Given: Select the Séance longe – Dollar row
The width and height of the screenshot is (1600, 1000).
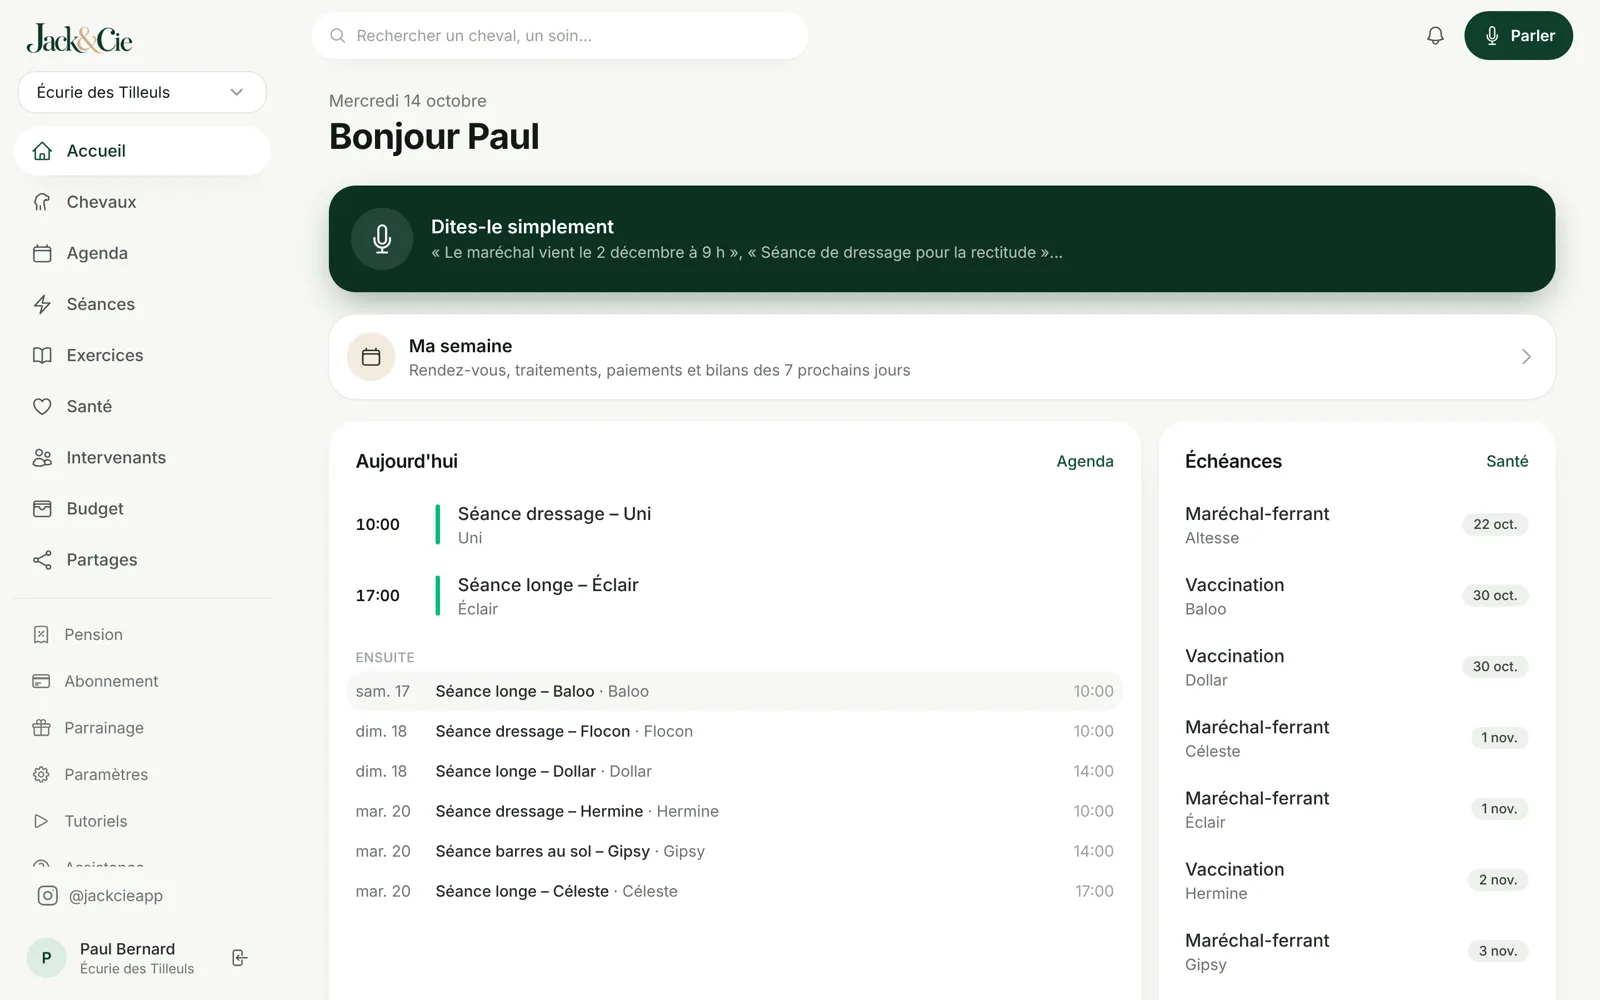Looking at the screenshot, I should coord(734,771).
